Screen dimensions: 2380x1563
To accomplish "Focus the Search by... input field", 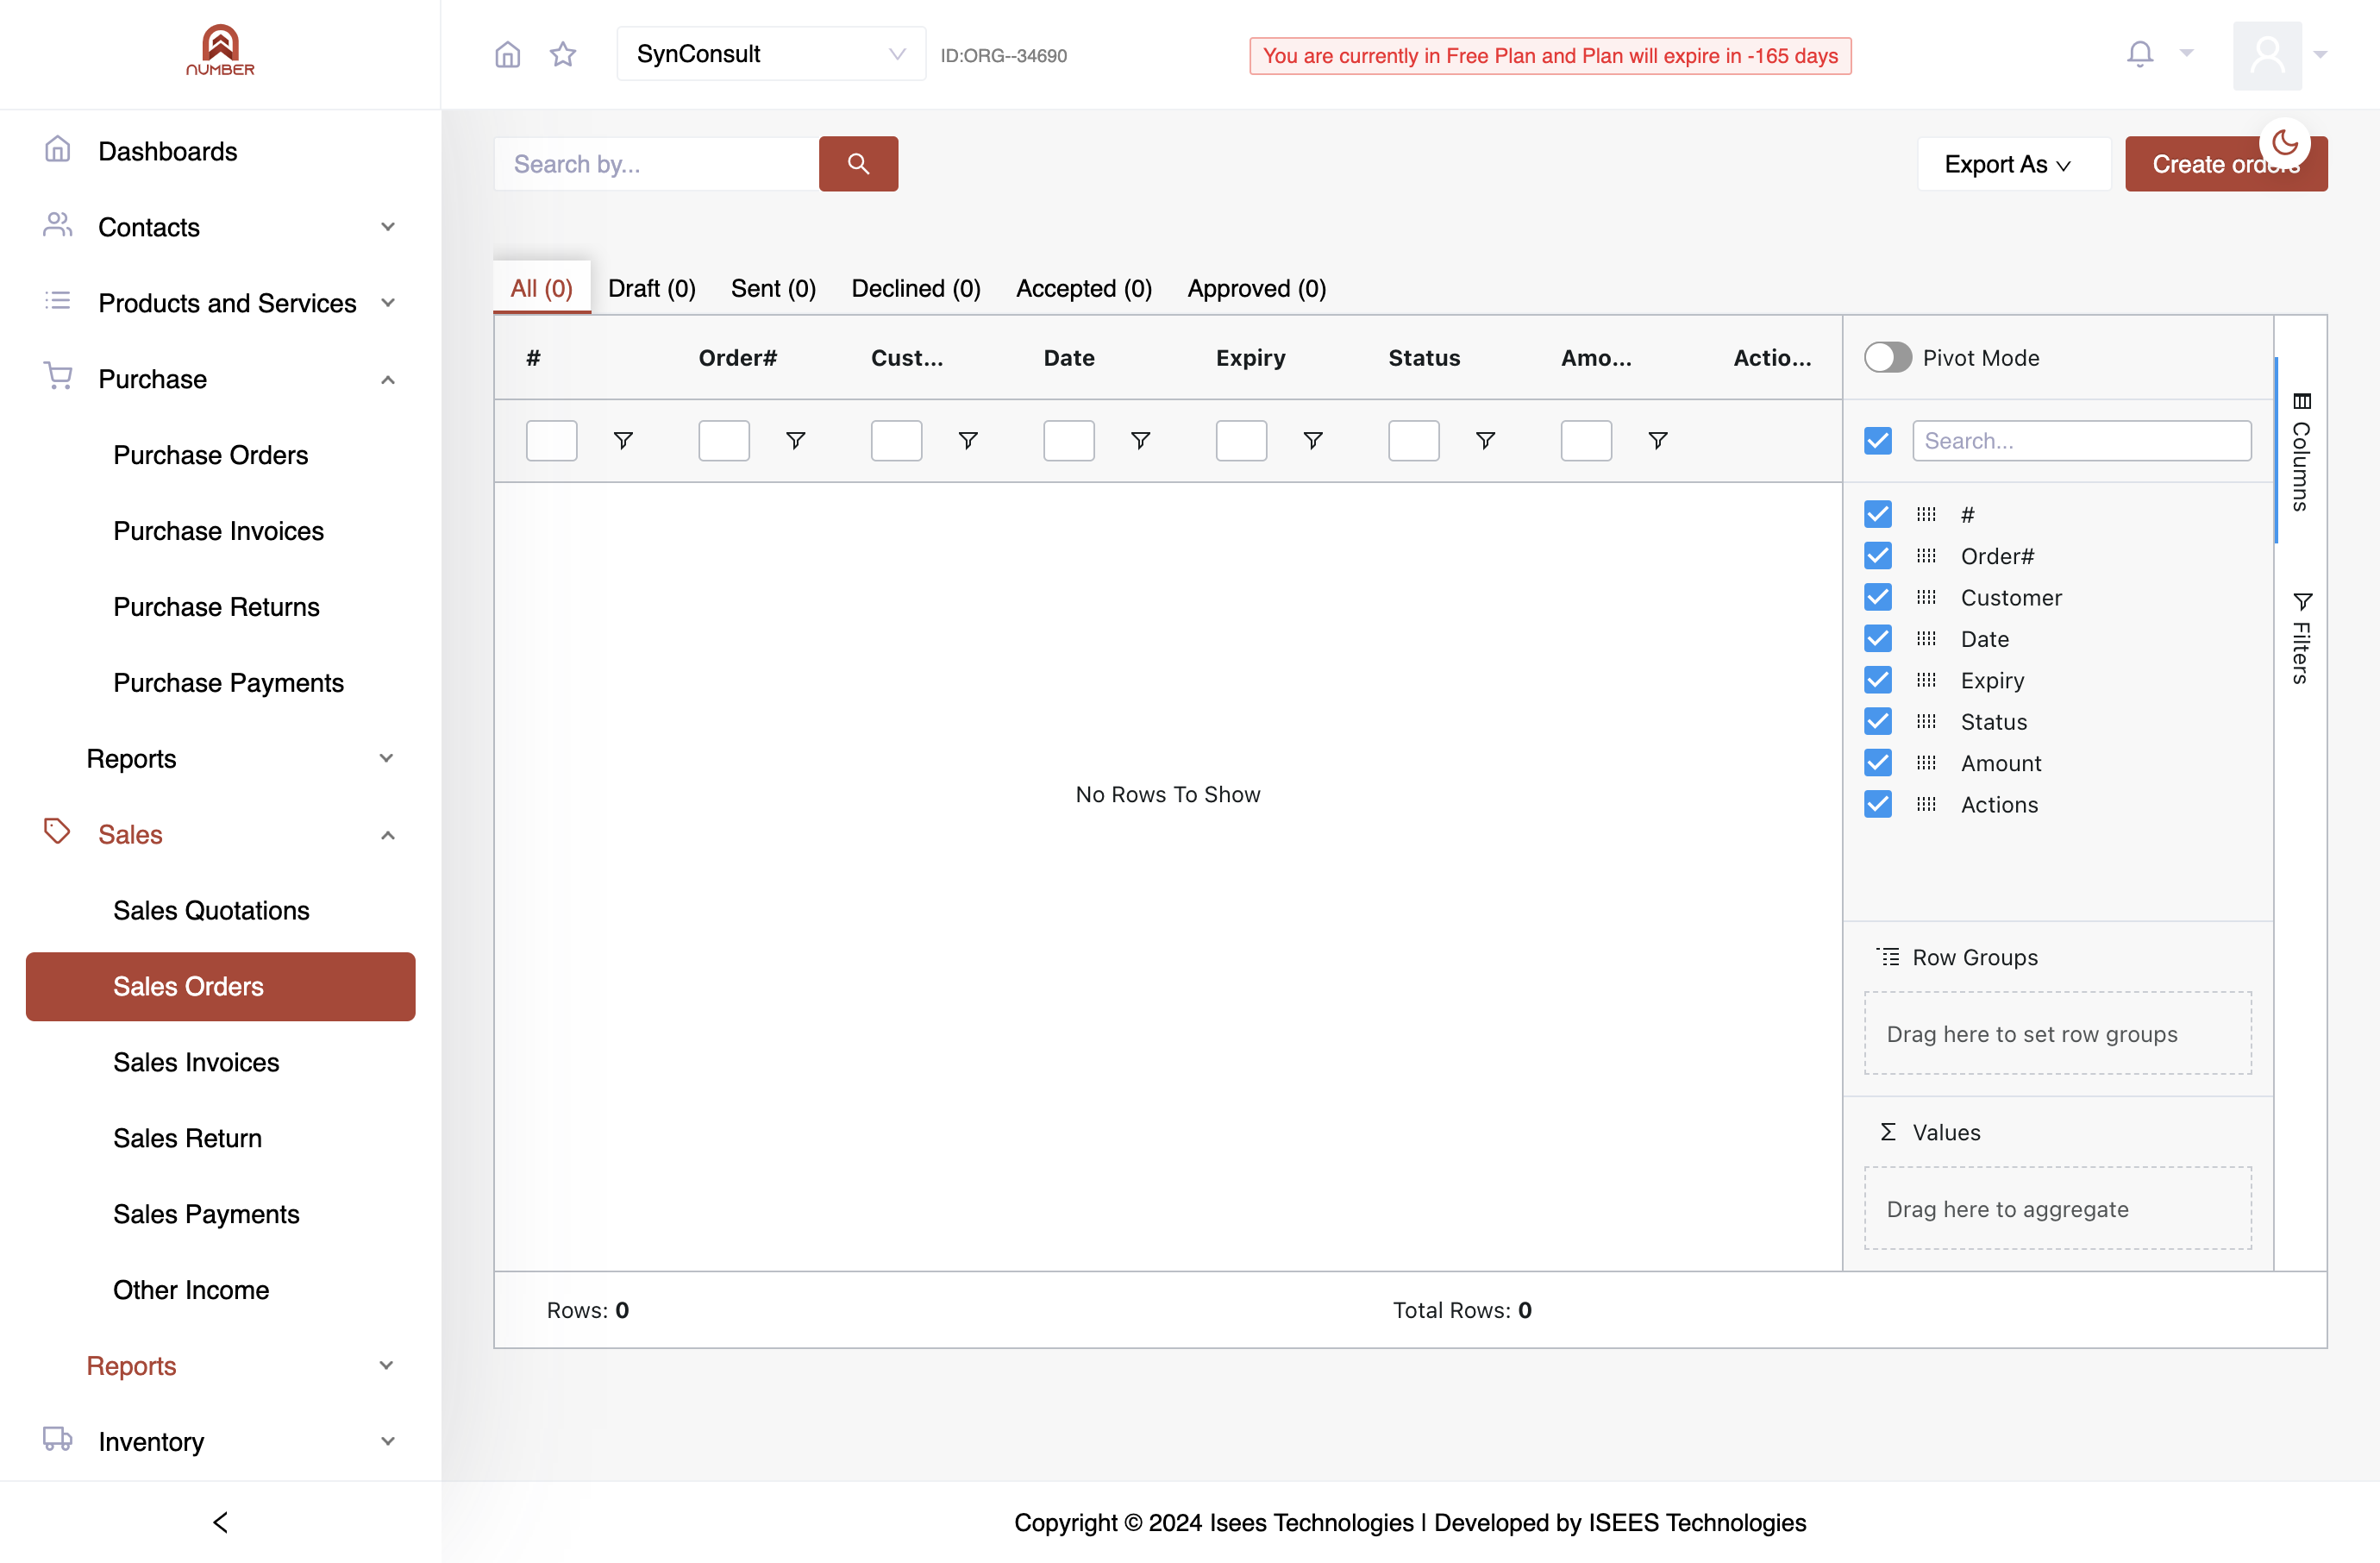I will coord(656,164).
